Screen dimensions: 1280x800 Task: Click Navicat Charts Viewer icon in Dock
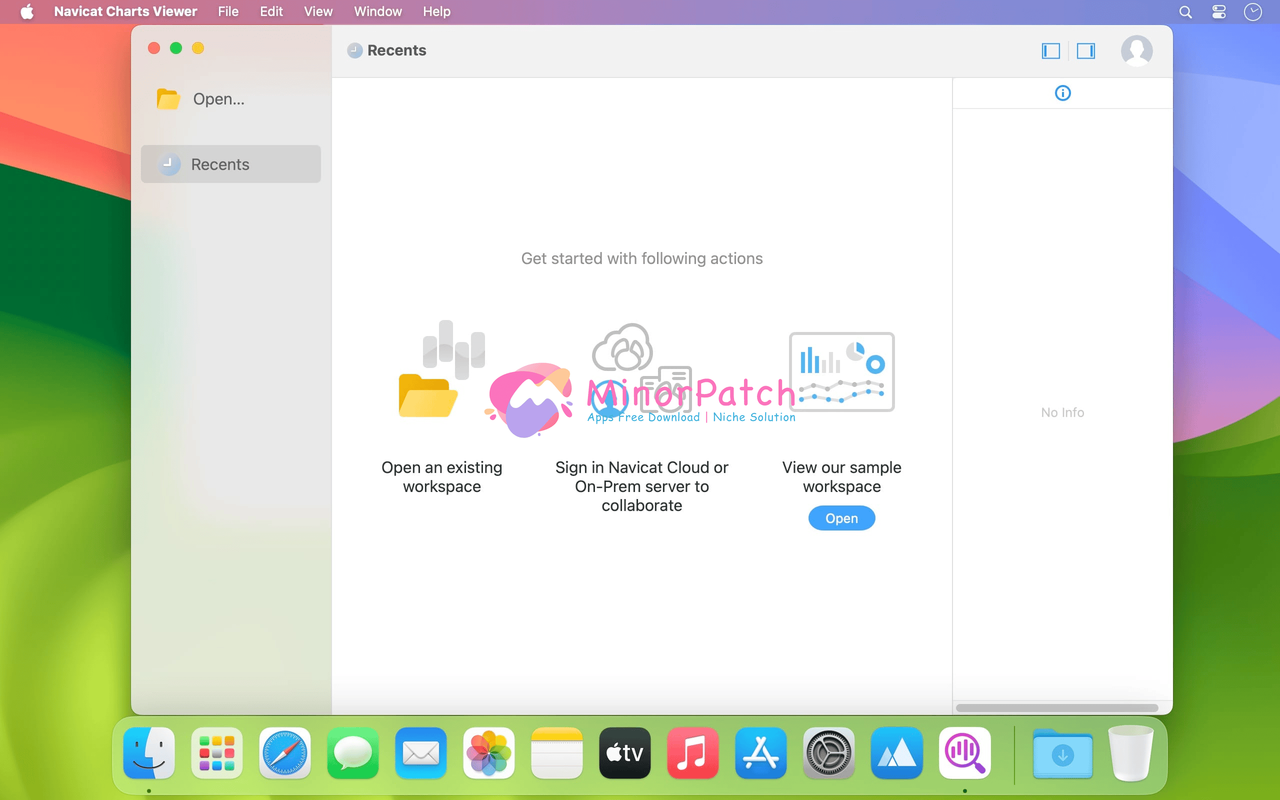[x=965, y=753]
